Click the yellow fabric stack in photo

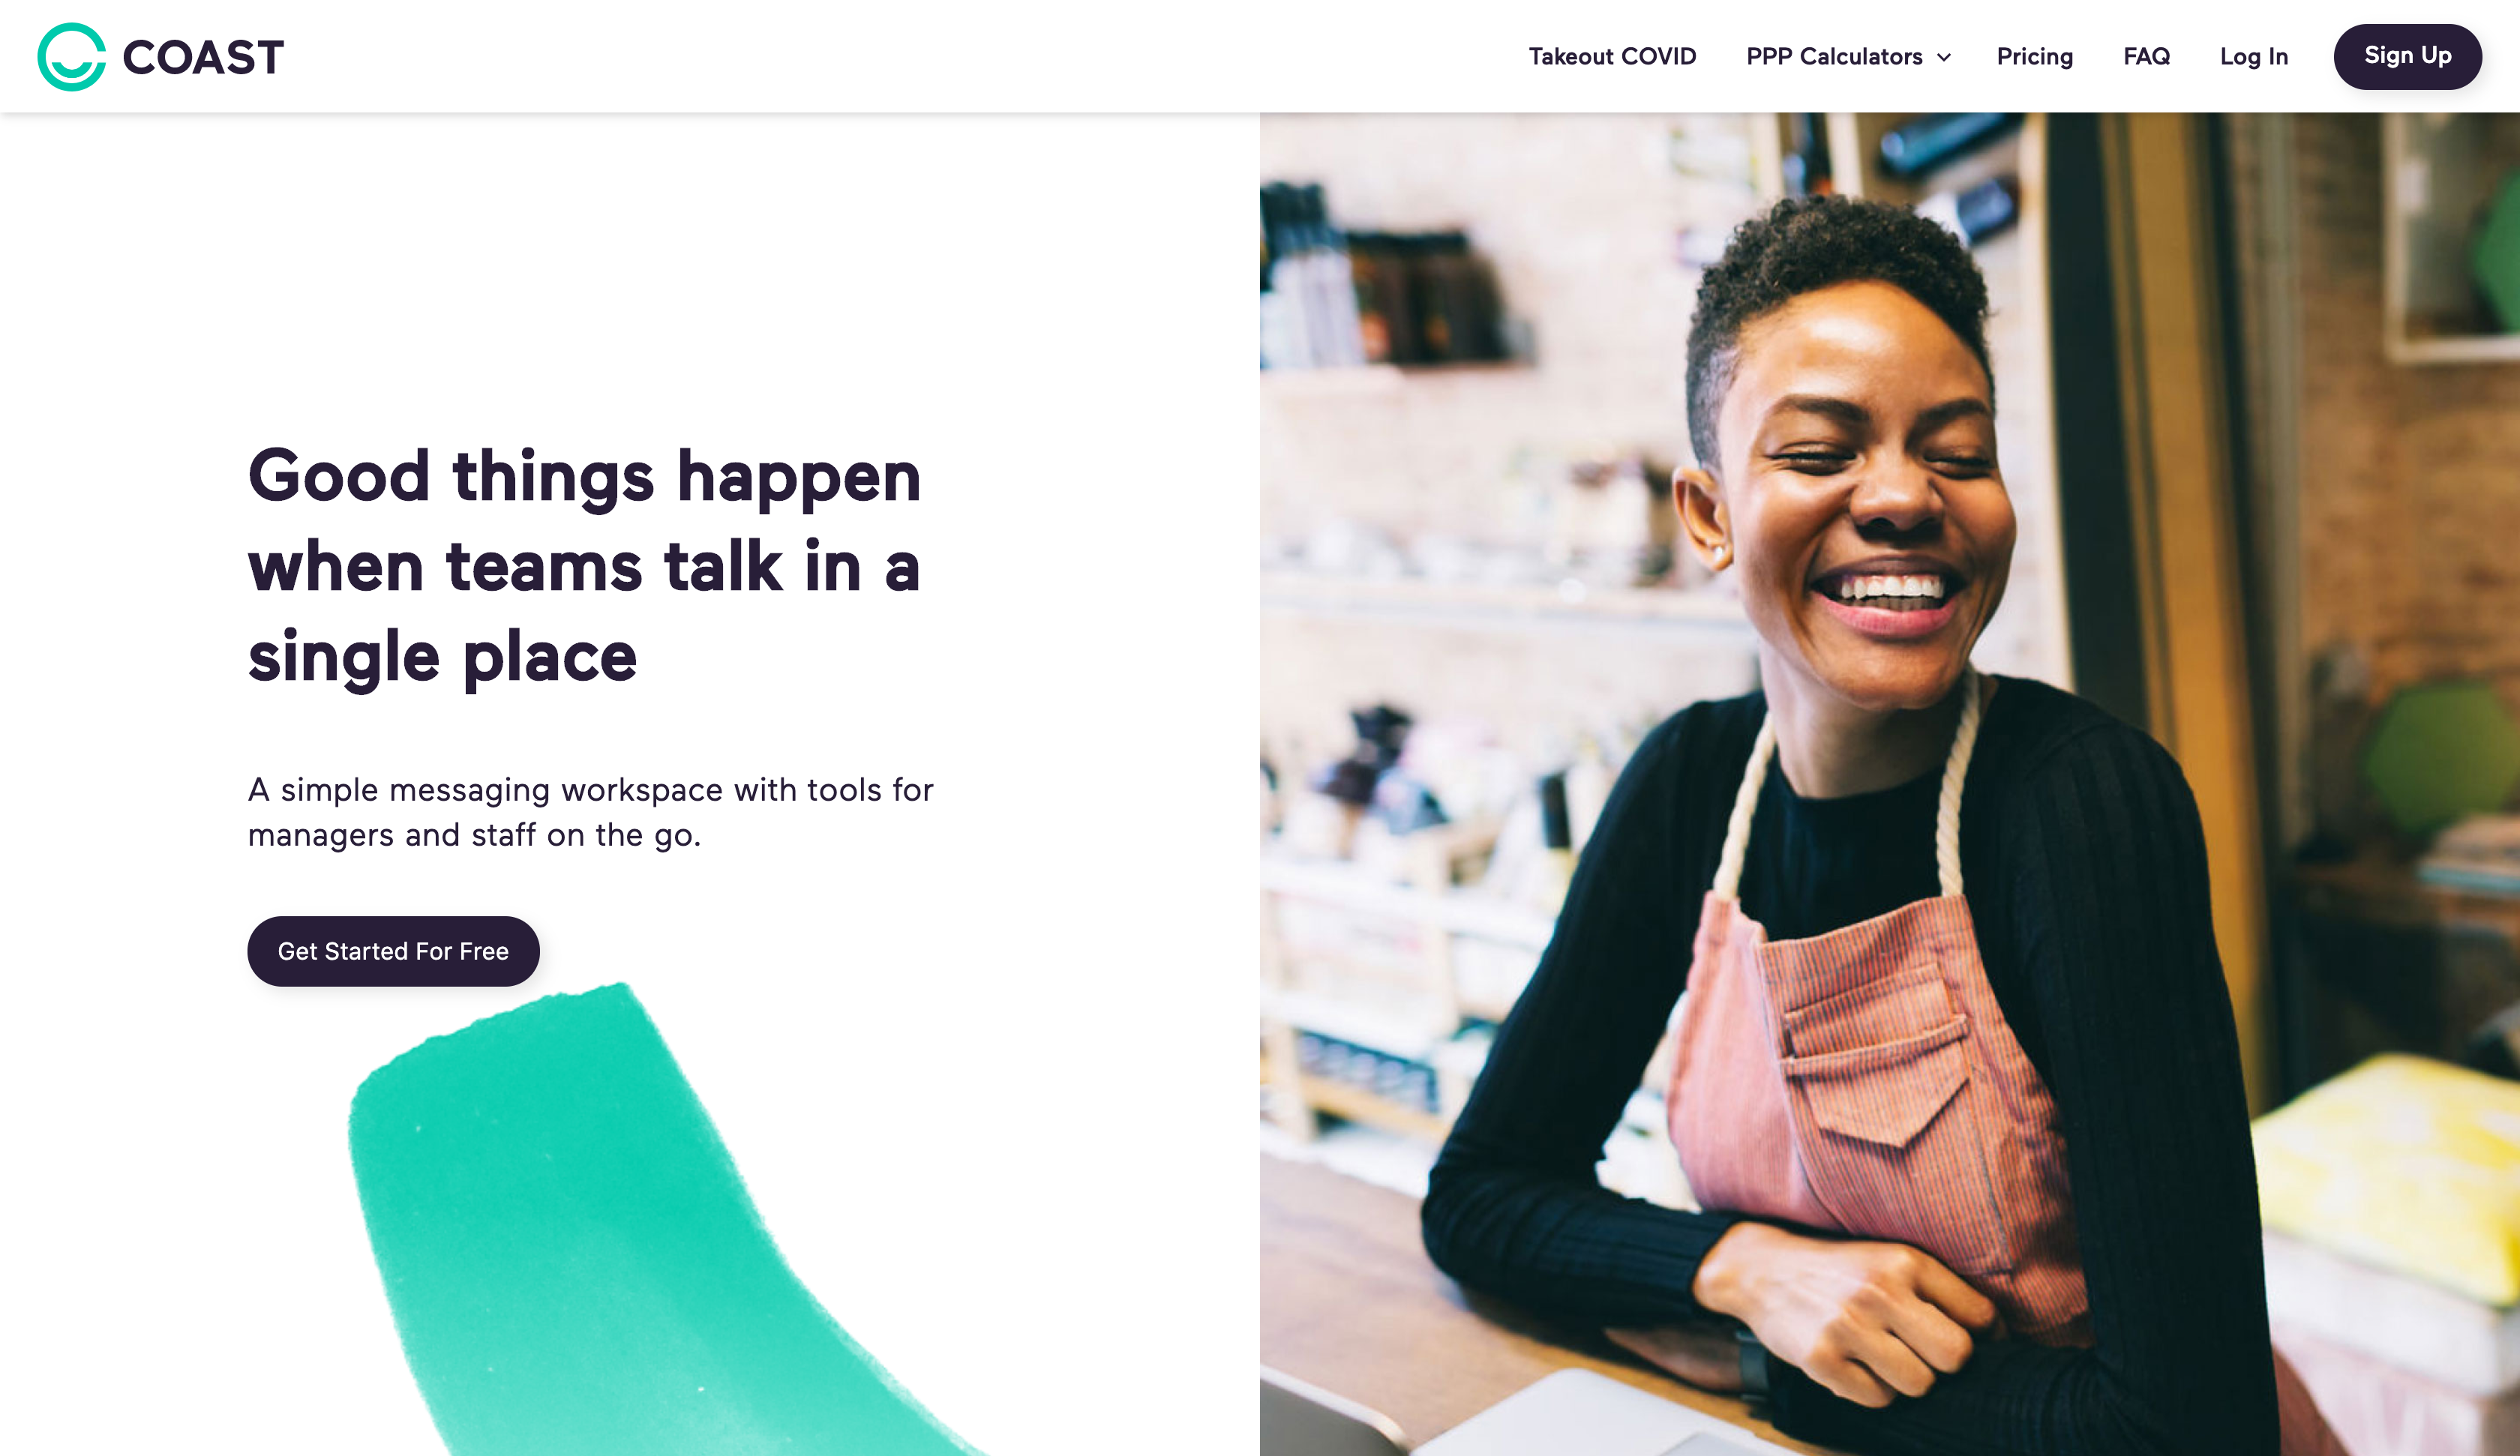click(2390, 1170)
